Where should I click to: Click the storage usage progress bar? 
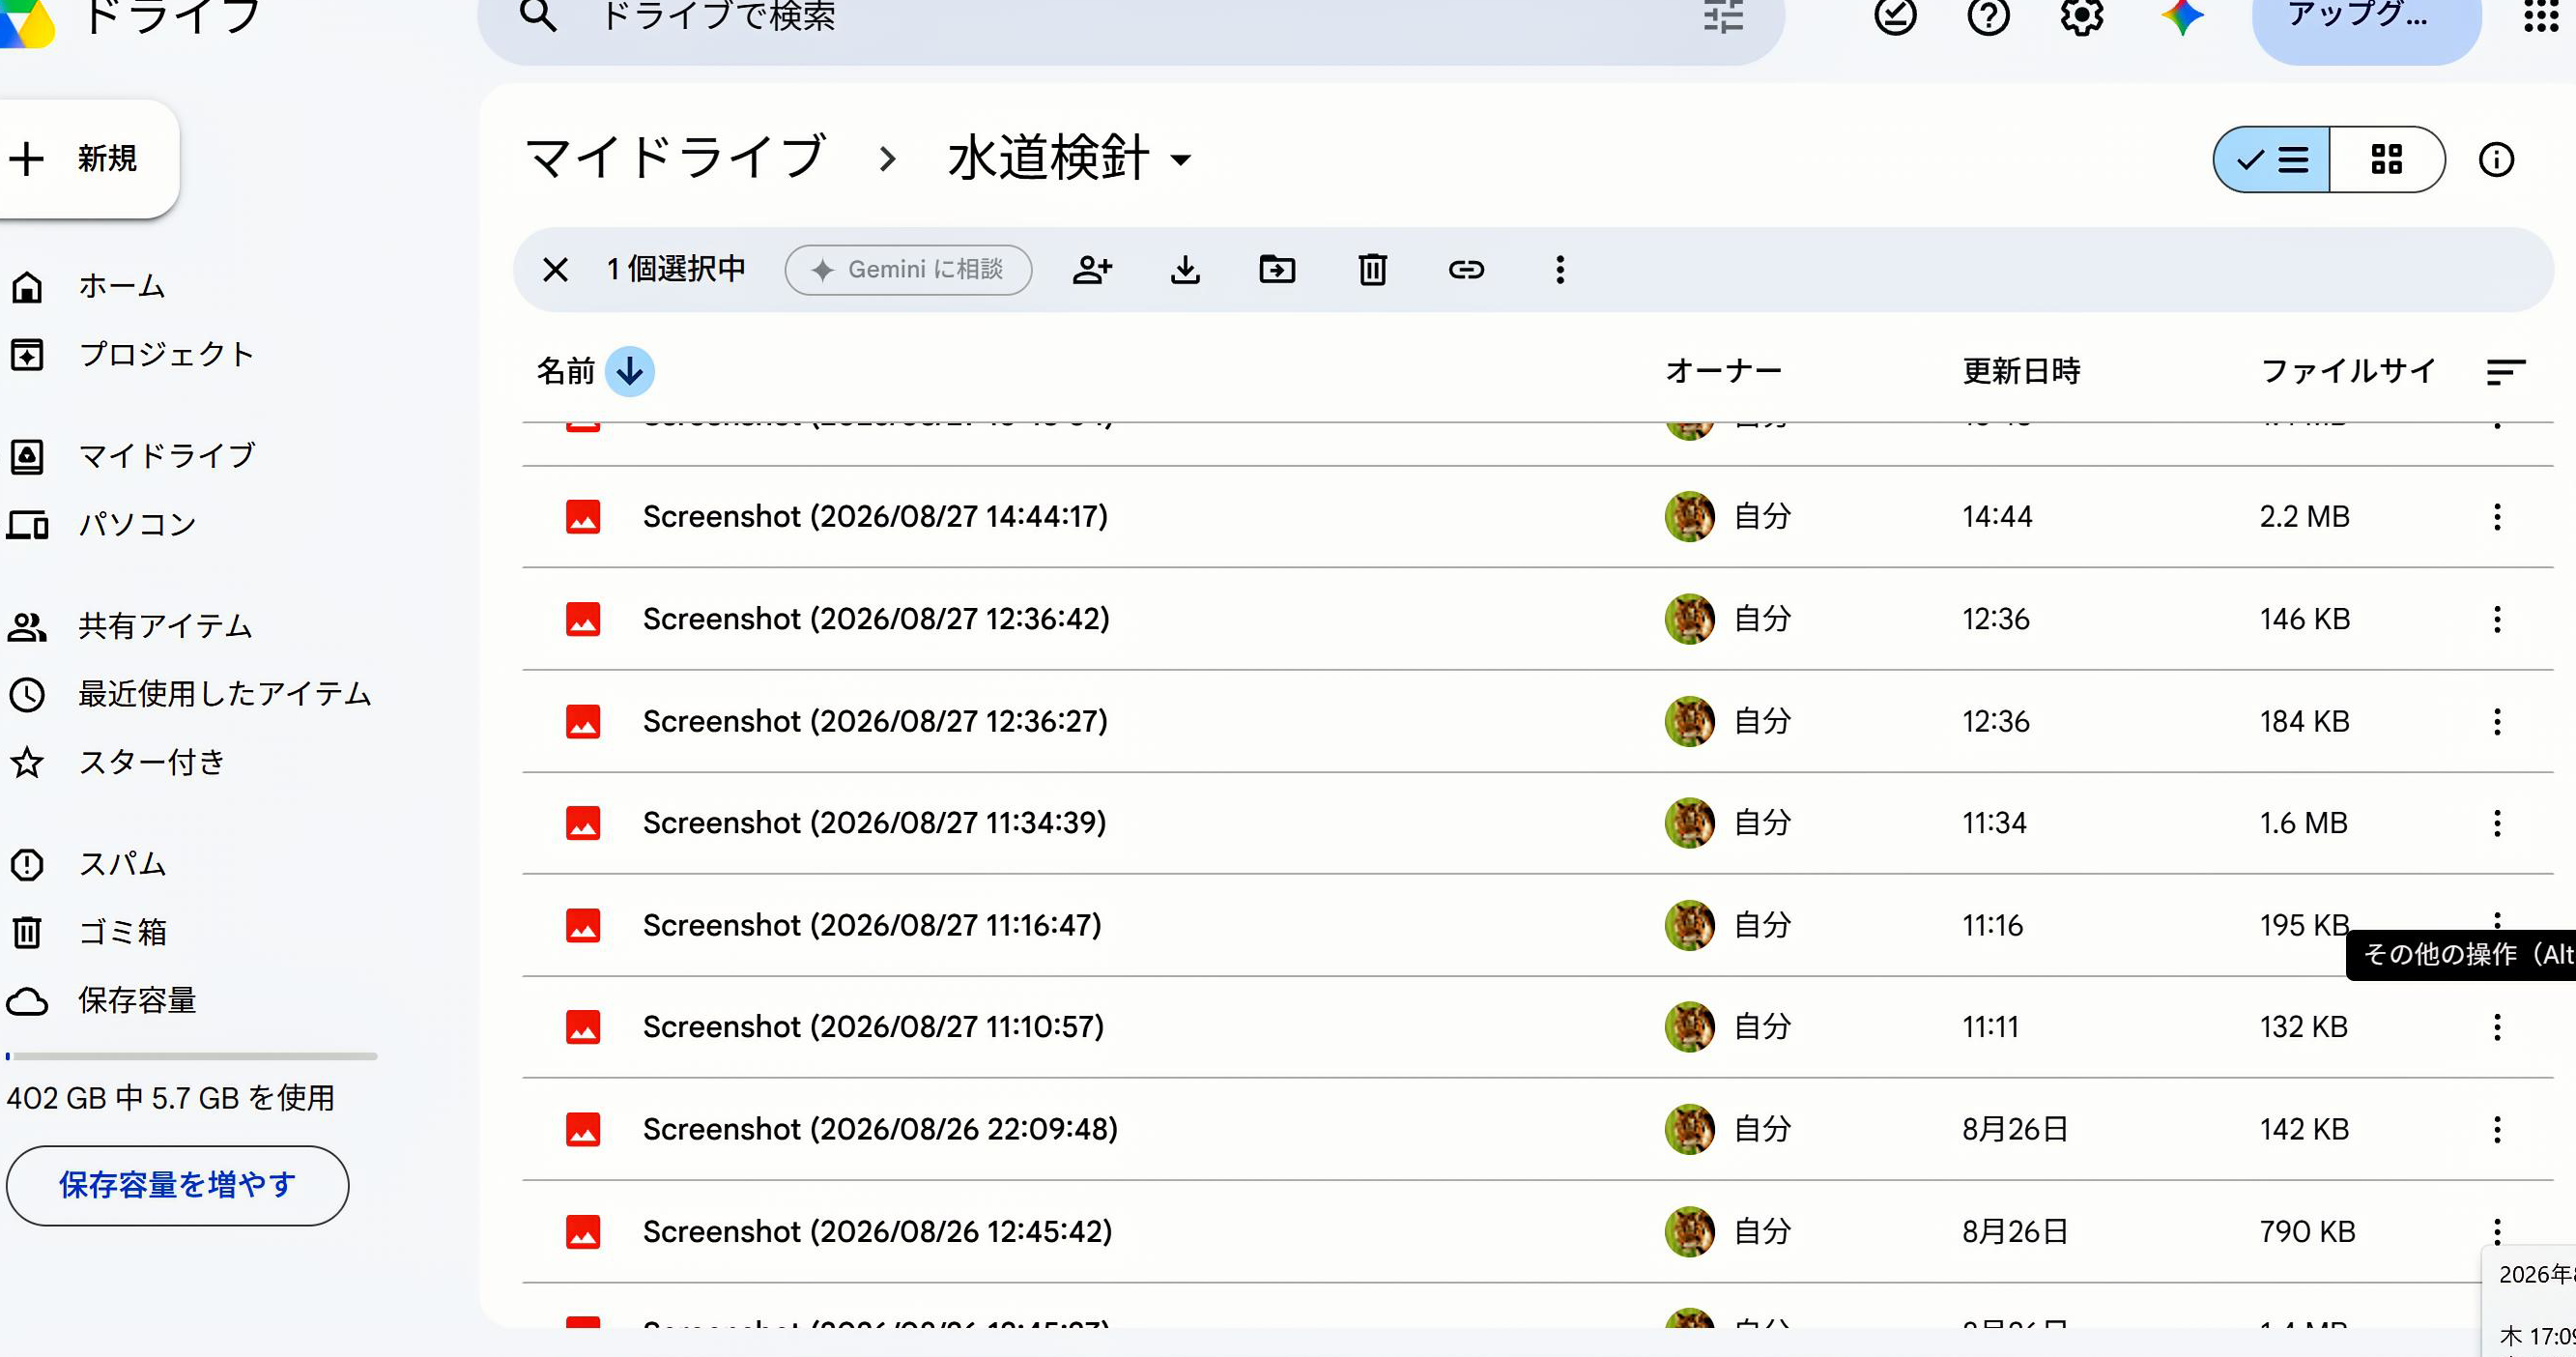[191, 1056]
